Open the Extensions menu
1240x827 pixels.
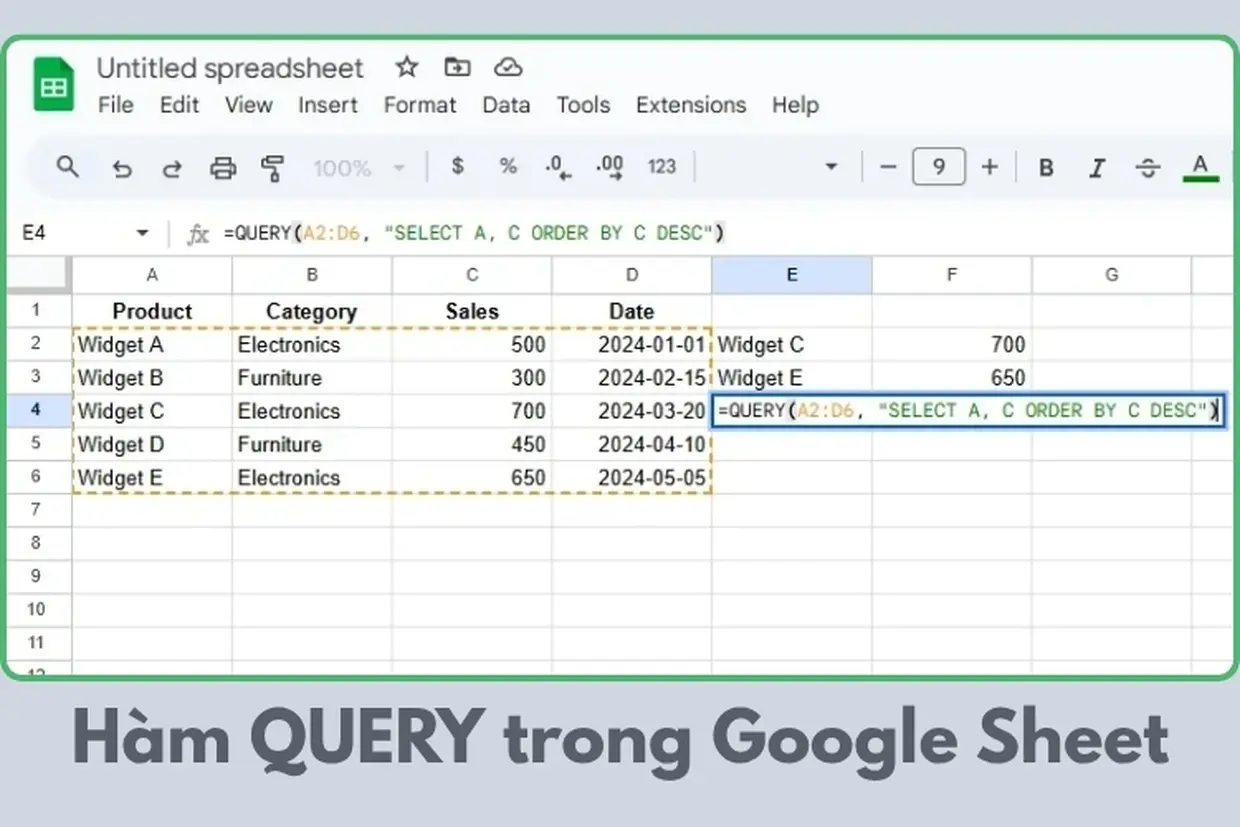691,105
